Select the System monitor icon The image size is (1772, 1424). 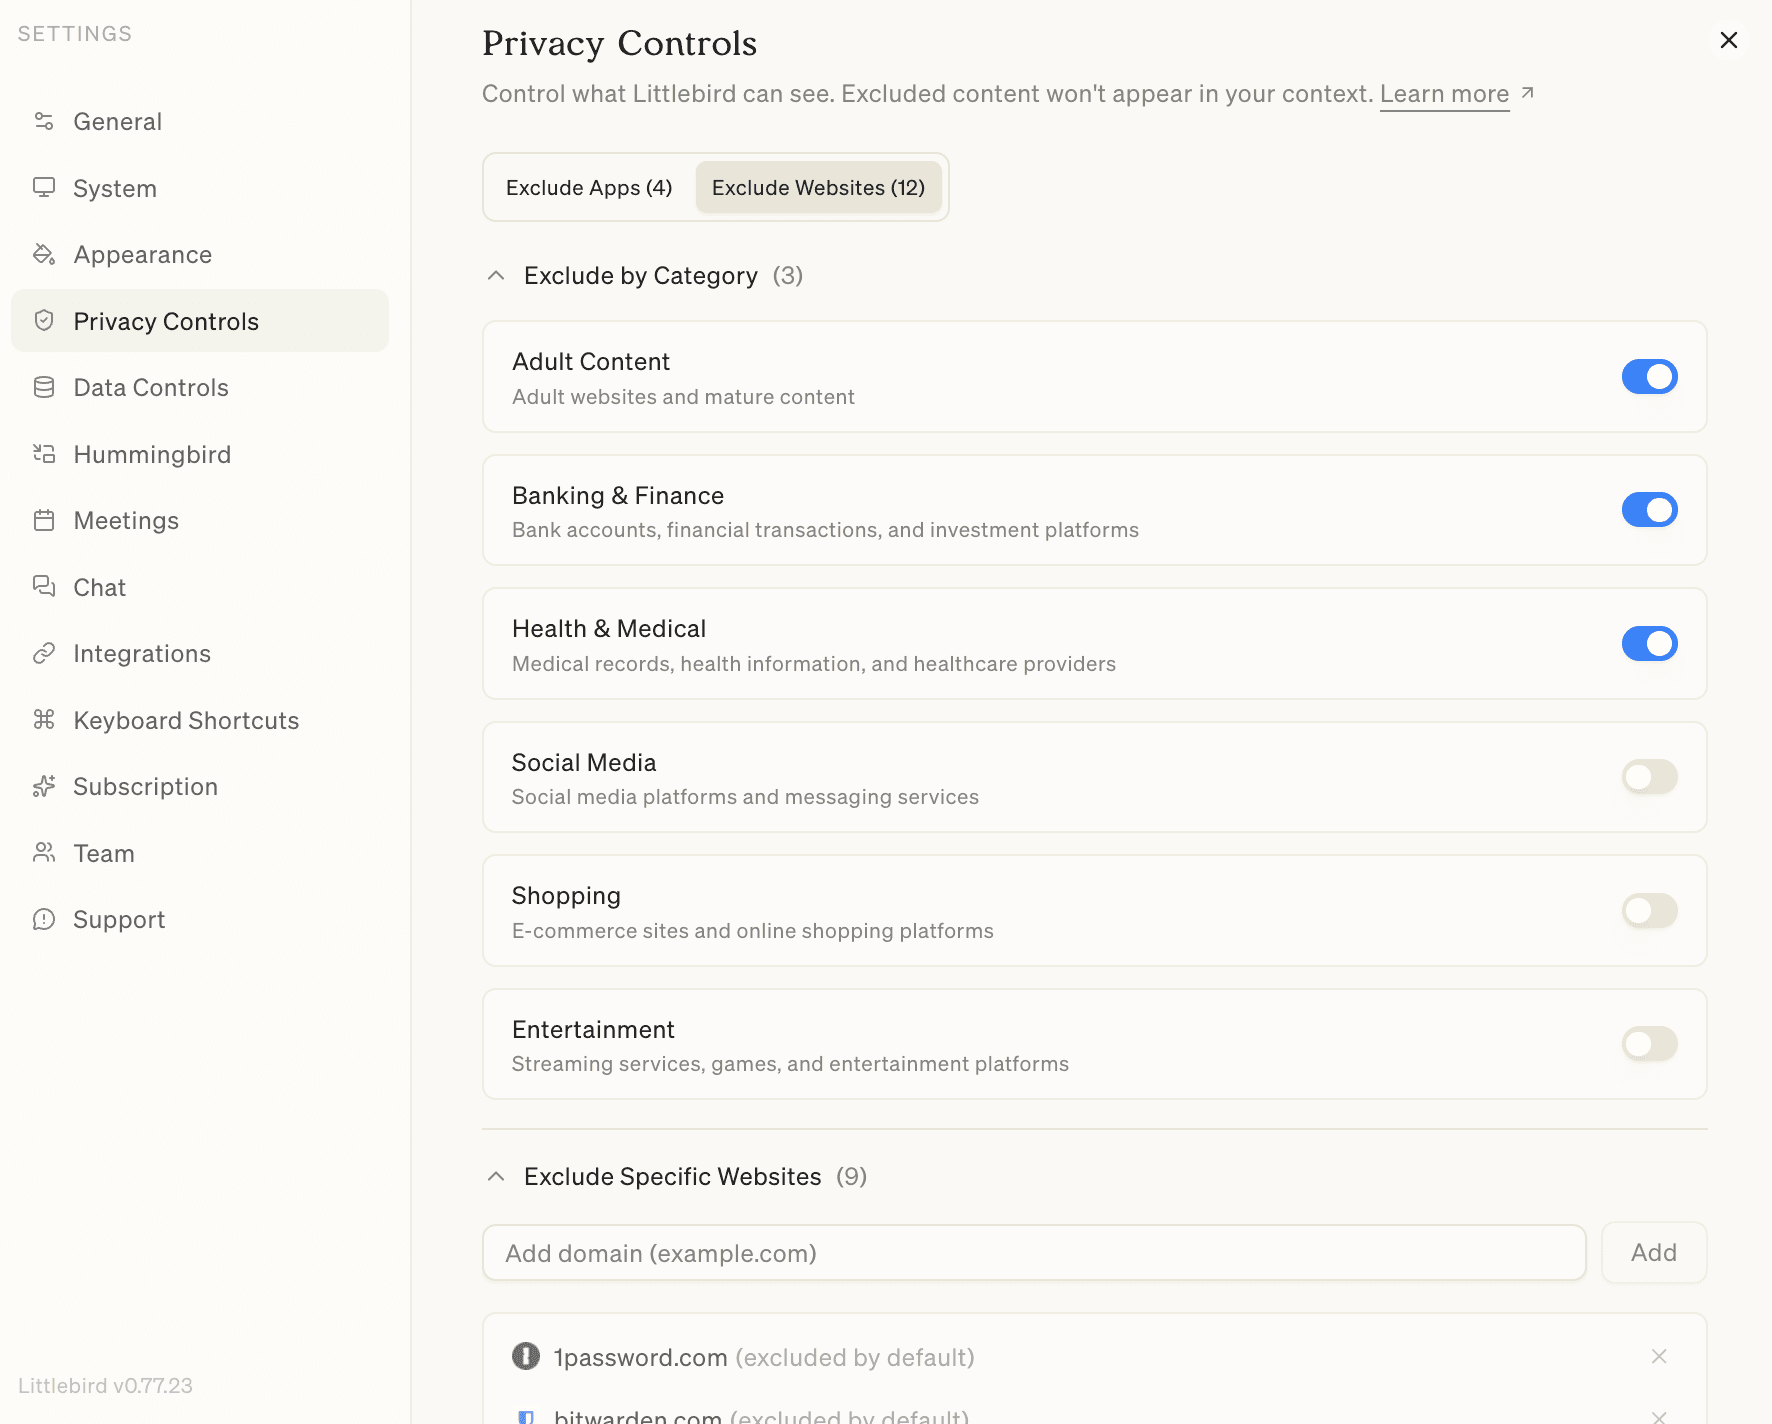coord(44,188)
